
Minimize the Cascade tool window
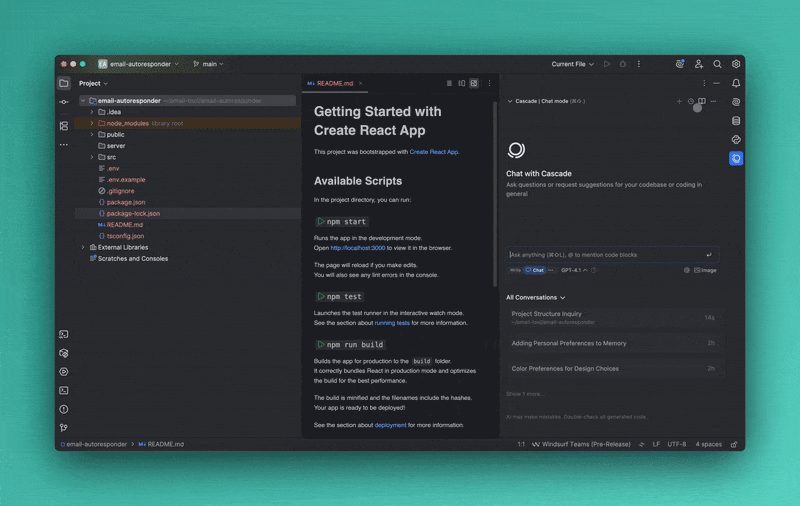click(716, 83)
